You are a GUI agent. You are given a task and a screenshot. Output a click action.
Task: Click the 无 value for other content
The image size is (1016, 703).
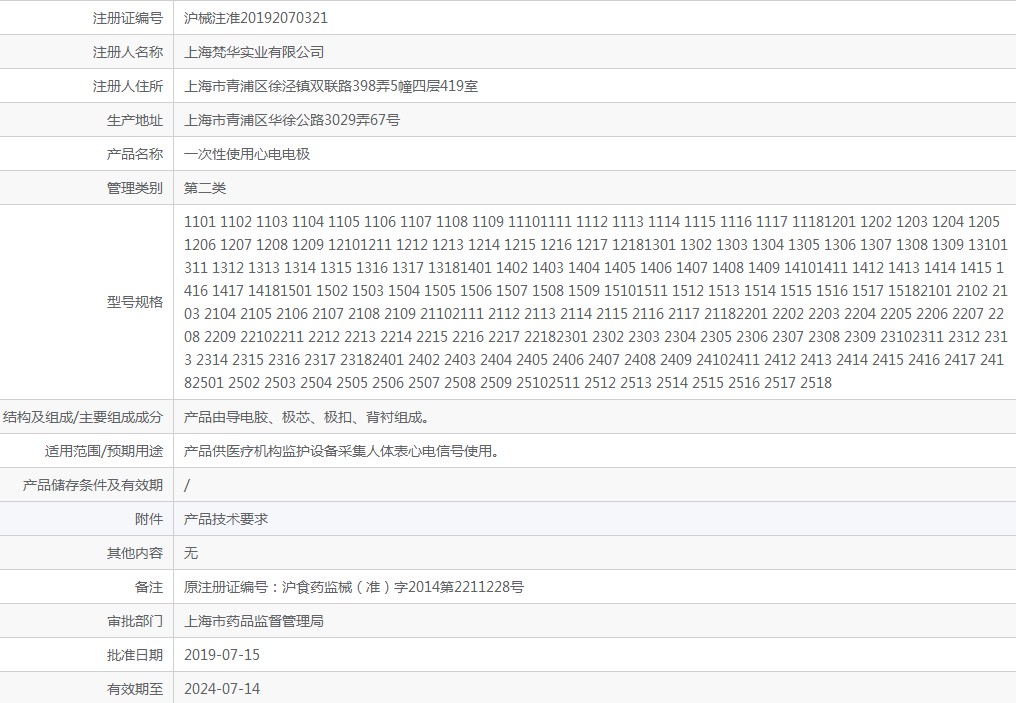(190, 553)
